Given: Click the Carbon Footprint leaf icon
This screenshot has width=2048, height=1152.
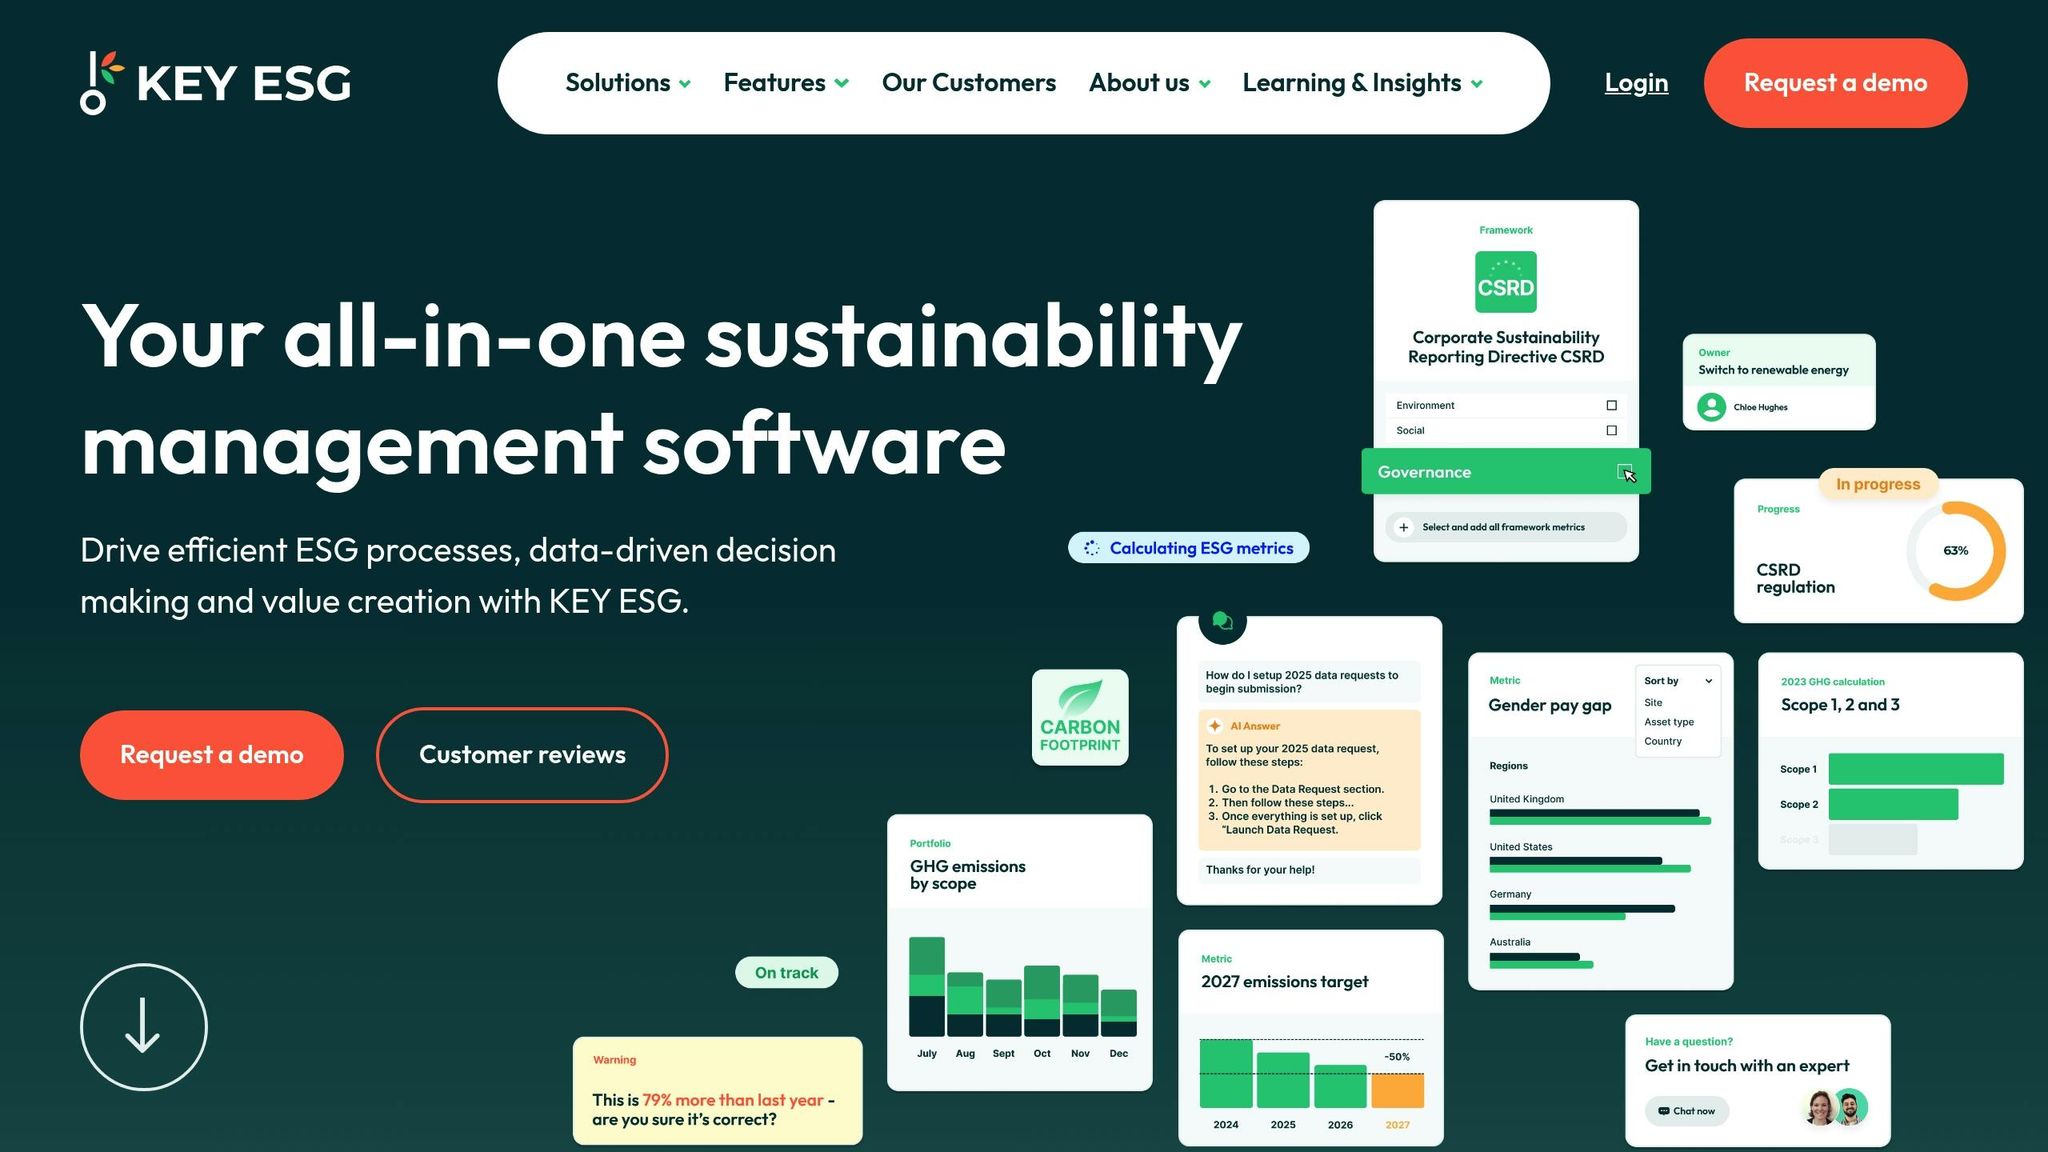Looking at the screenshot, I should [x=1080, y=697].
